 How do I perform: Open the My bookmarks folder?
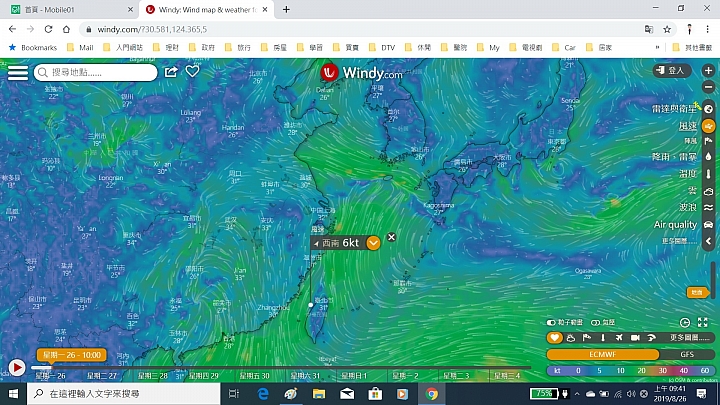488,47
